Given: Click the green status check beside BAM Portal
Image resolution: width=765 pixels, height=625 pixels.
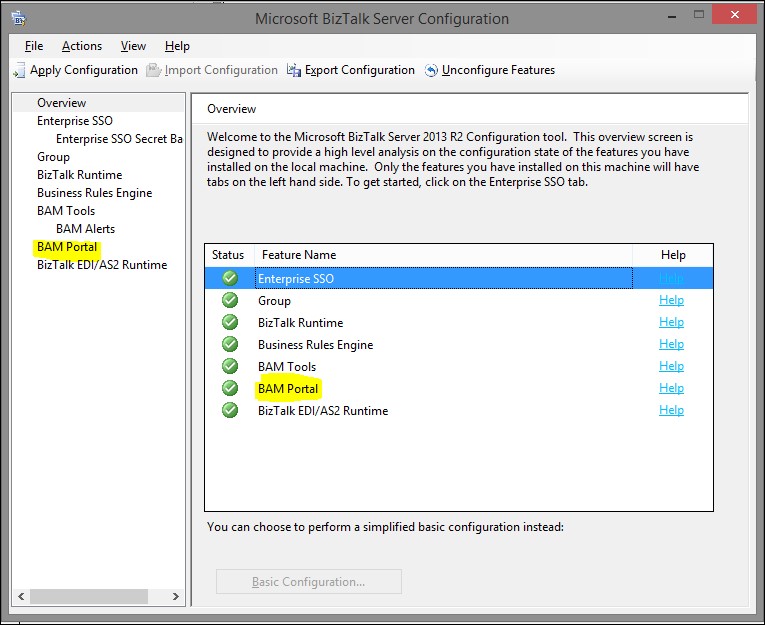Looking at the screenshot, I should point(230,388).
